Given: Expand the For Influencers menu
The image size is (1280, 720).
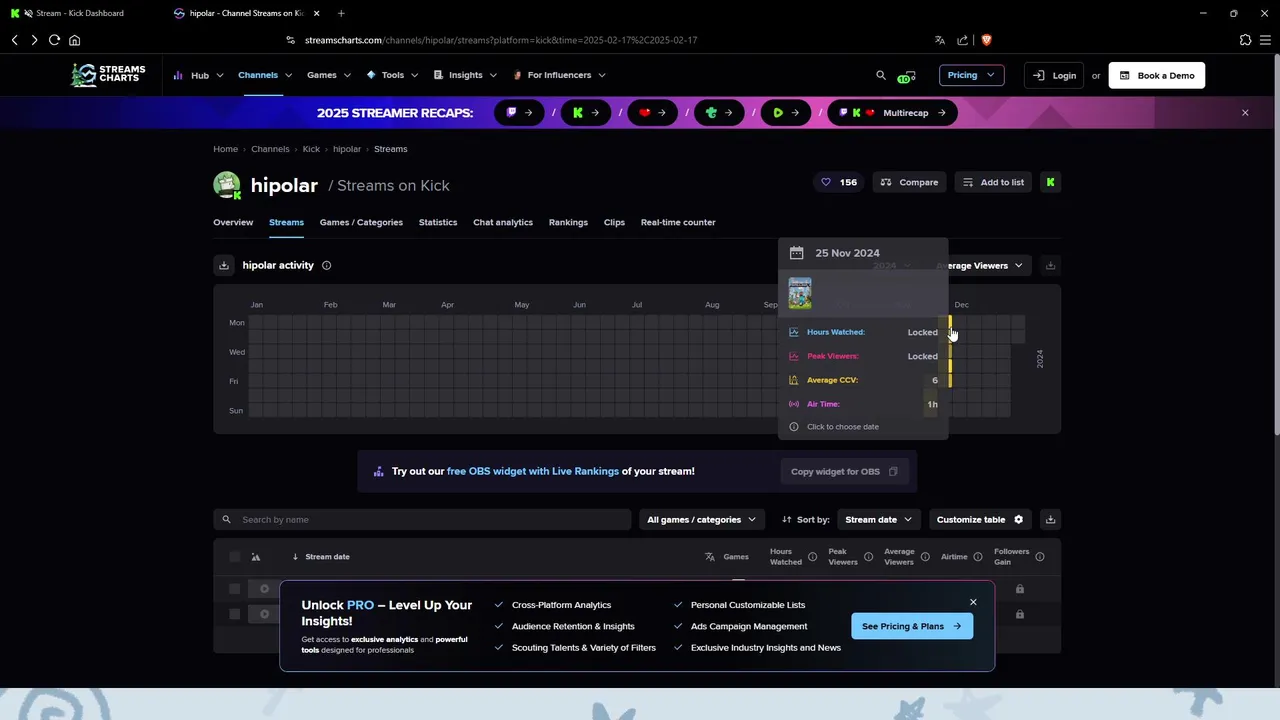Looking at the screenshot, I should [559, 75].
